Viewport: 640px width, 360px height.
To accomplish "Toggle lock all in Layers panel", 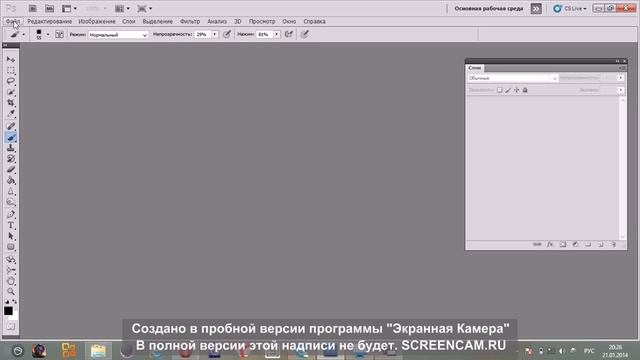I will click(525, 90).
